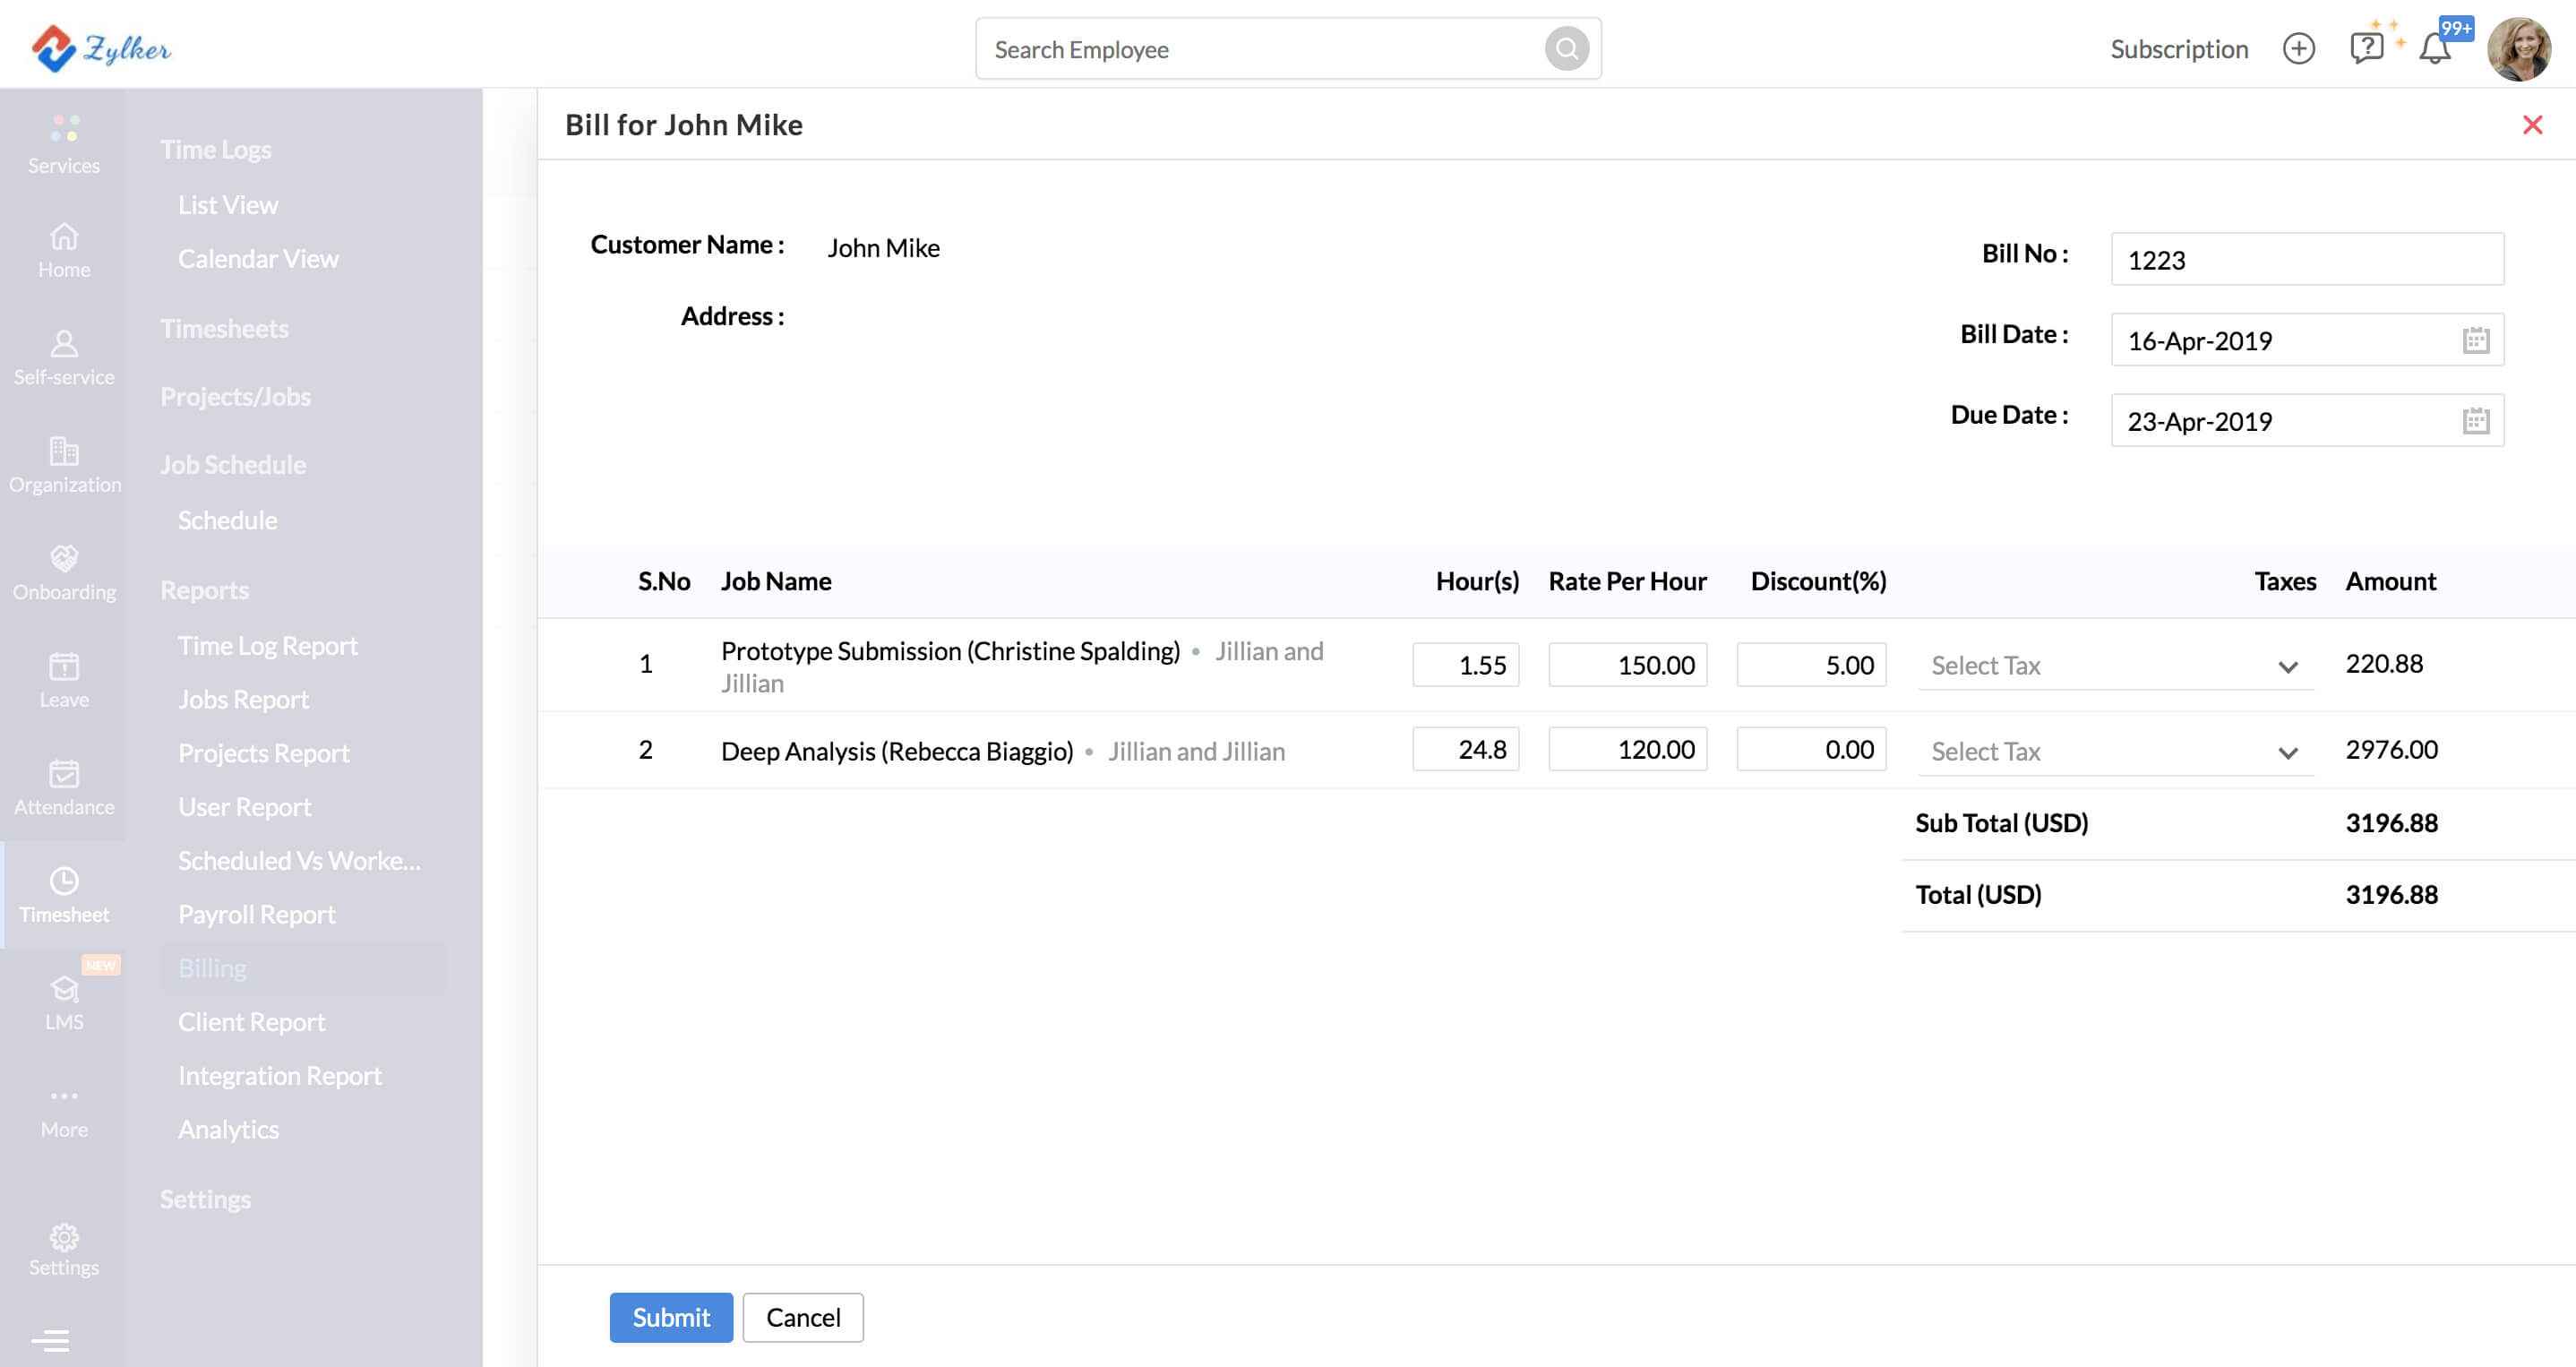The image size is (2576, 1367).
Task: Open Payroll Report menu item
Action: pos(256,914)
